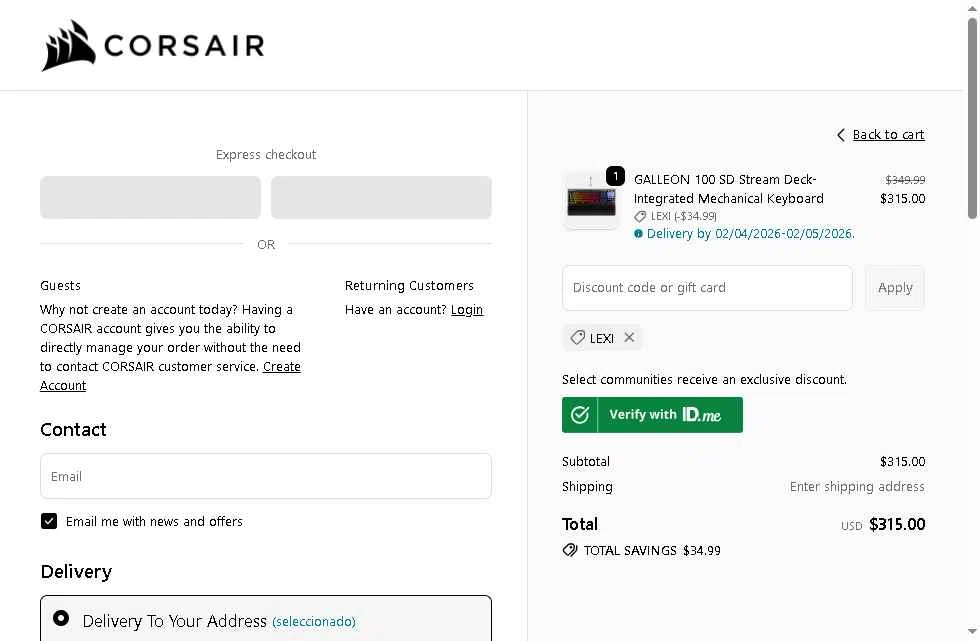Click the Corsair sails logo
The width and height of the screenshot is (980, 641).
click(x=69, y=46)
